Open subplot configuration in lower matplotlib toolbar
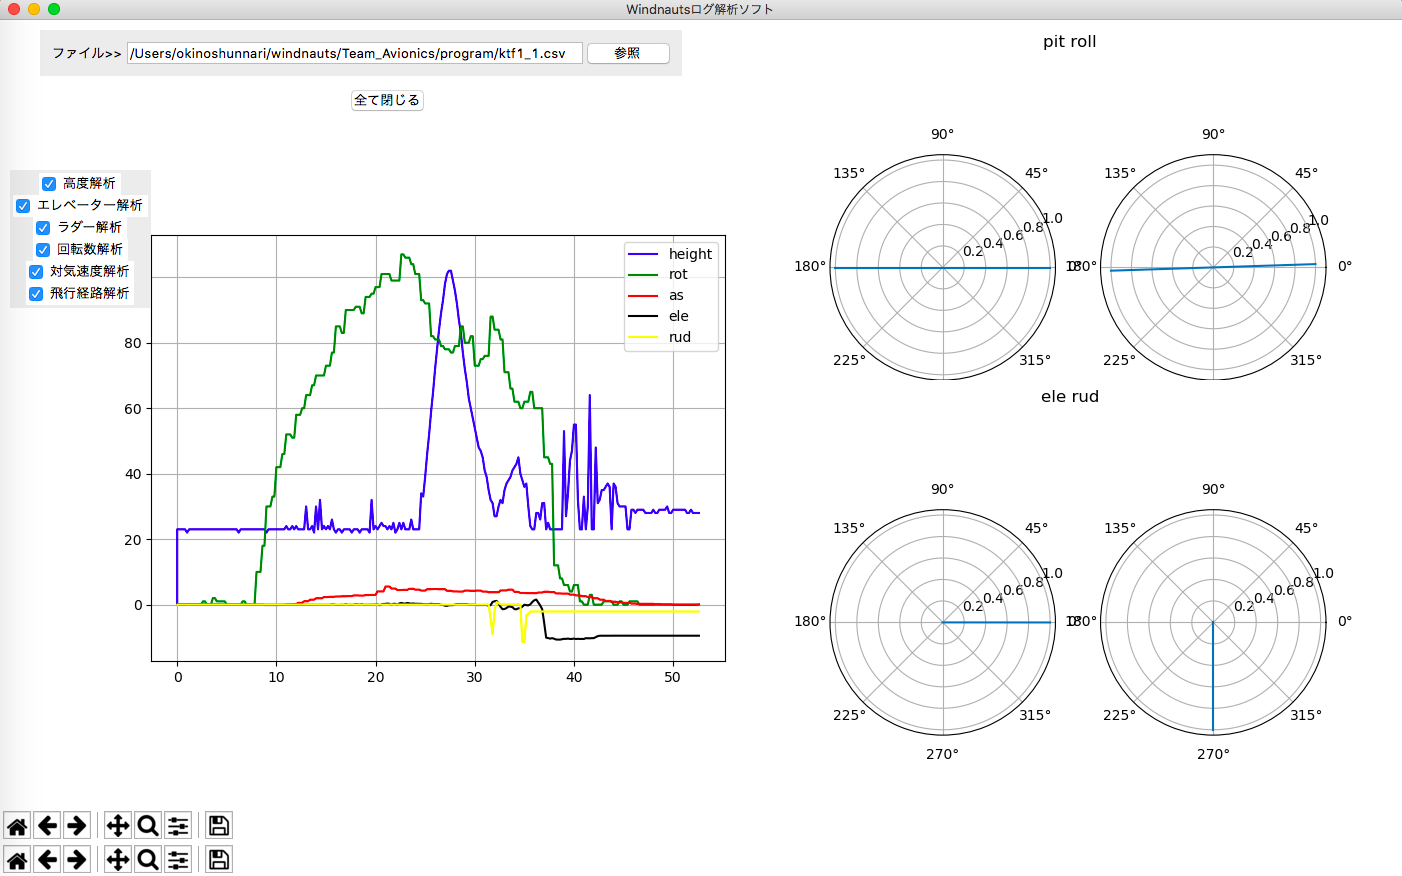 tap(178, 859)
